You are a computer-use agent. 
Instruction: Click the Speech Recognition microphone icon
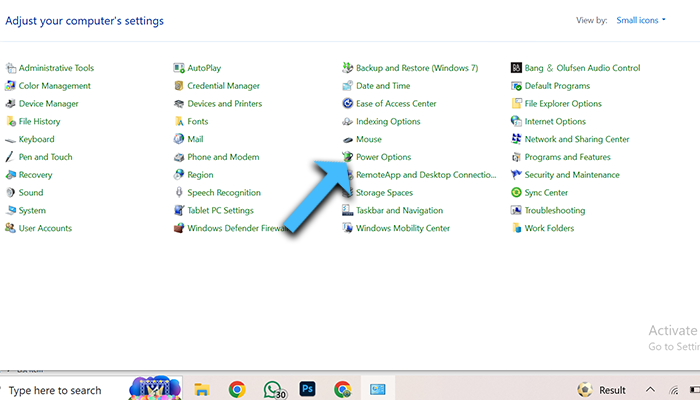(179, 192)
